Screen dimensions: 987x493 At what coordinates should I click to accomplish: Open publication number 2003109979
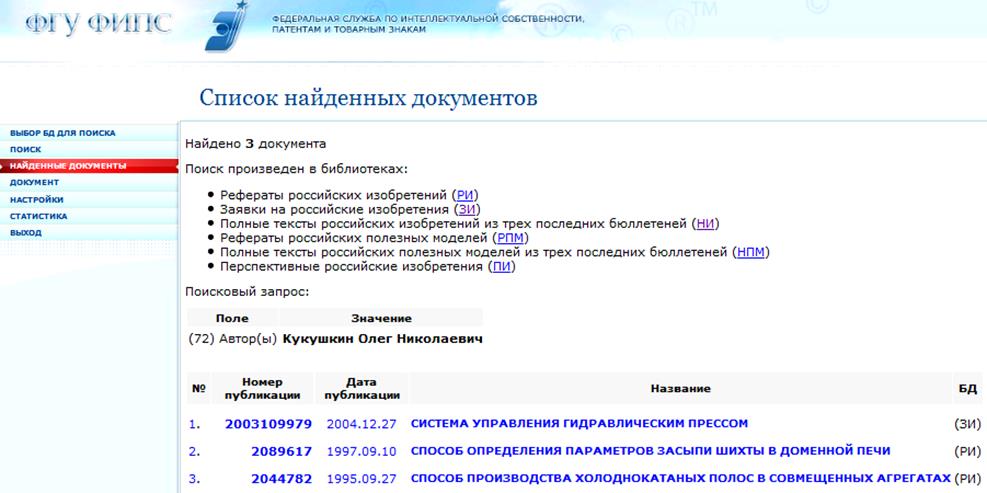click(268, 424)
